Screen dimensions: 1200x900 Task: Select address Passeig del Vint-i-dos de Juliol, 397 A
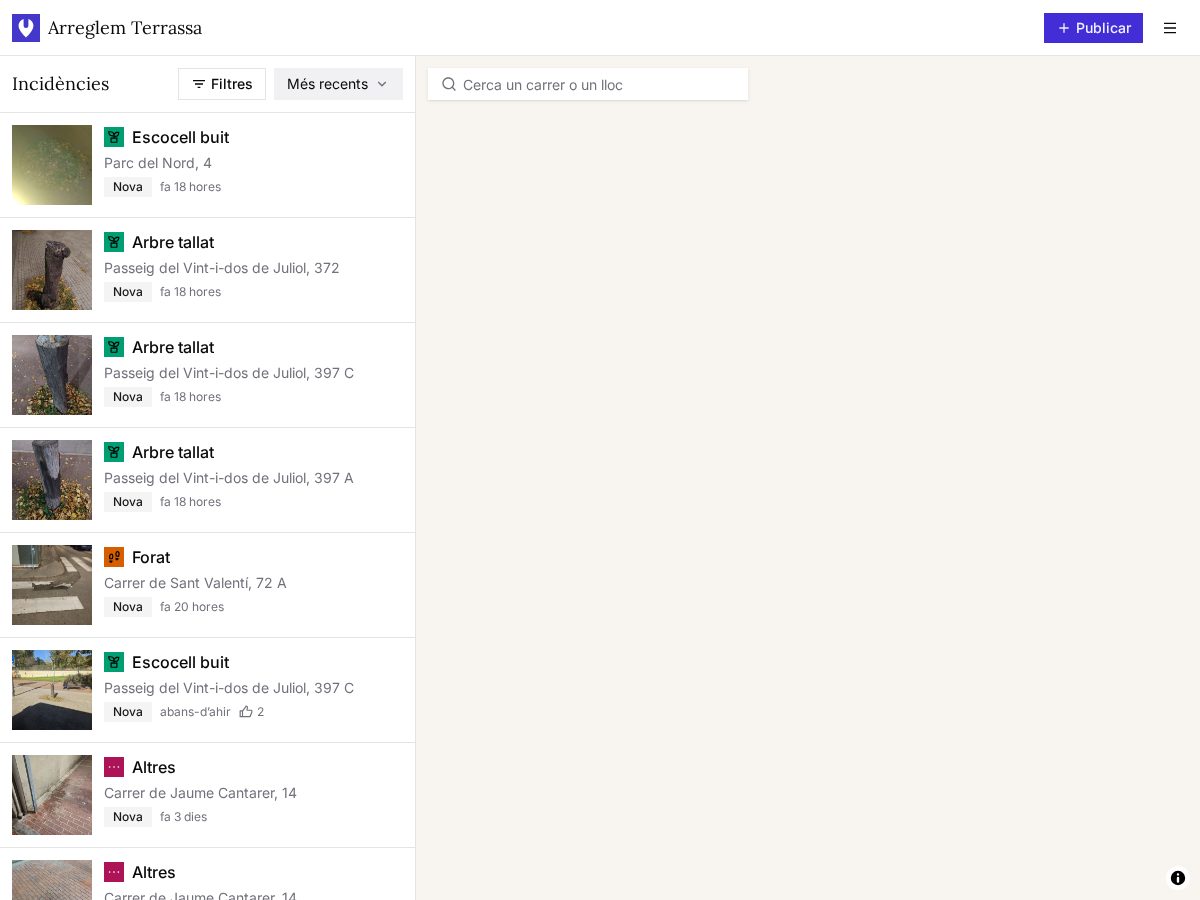(229, 478)
